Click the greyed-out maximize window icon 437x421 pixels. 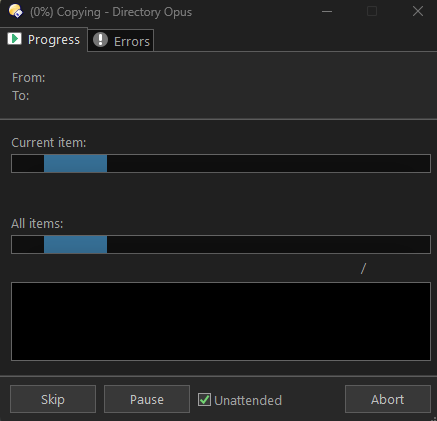[372, 11]
